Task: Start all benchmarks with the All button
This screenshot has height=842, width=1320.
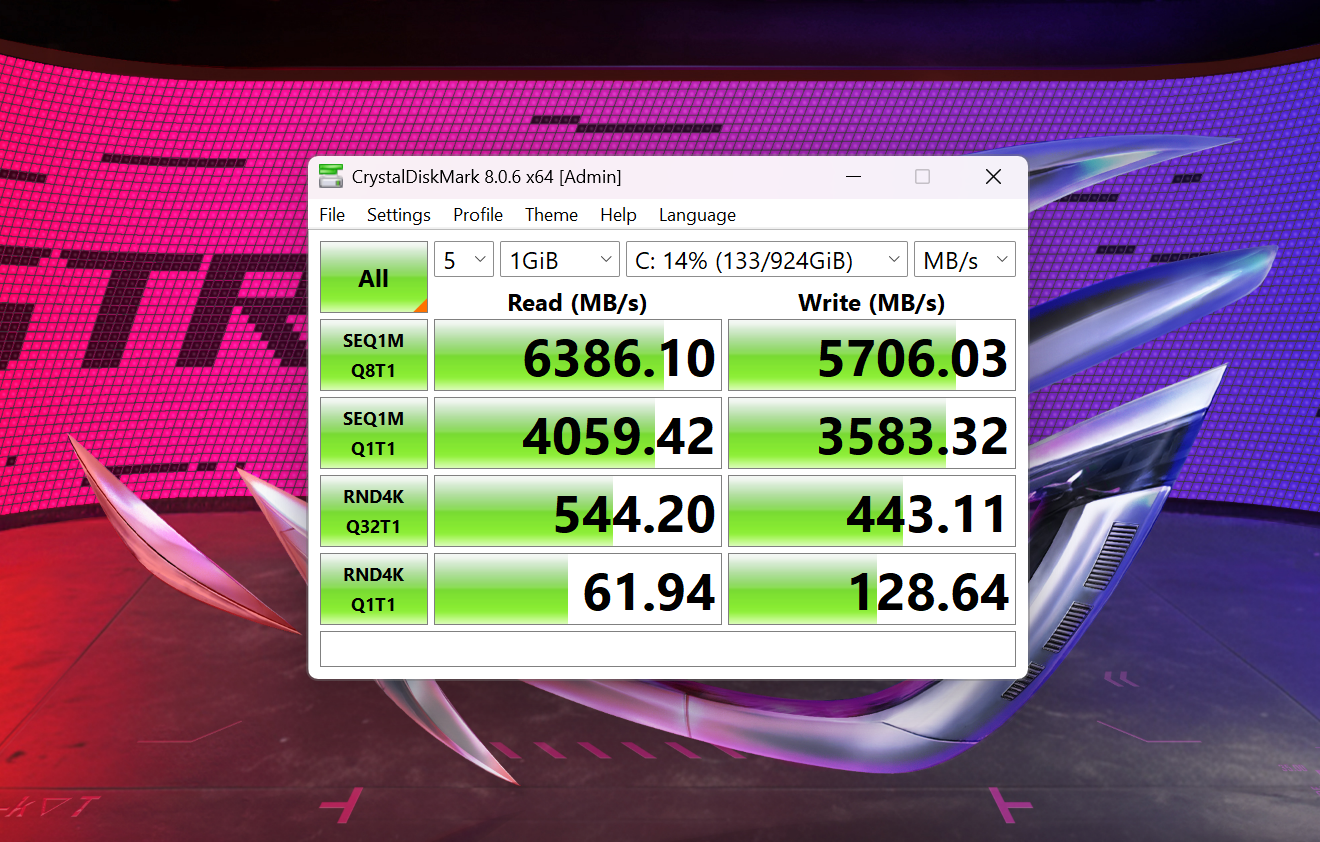Action: tap(374, 277)
